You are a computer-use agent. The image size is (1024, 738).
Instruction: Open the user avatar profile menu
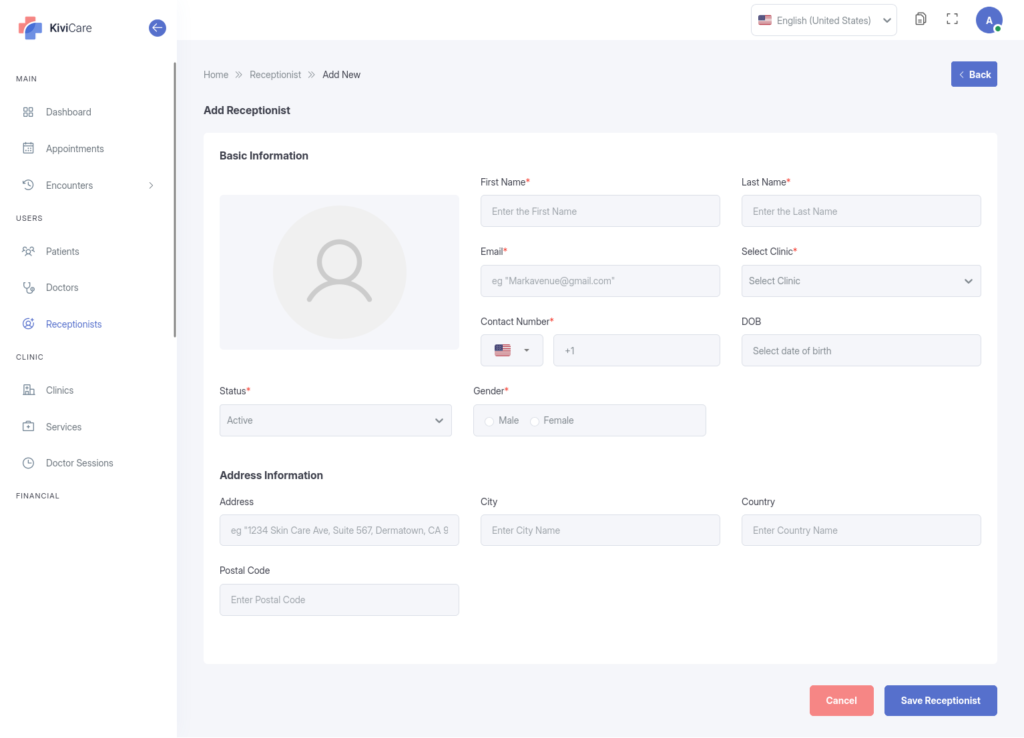(988, 20)
